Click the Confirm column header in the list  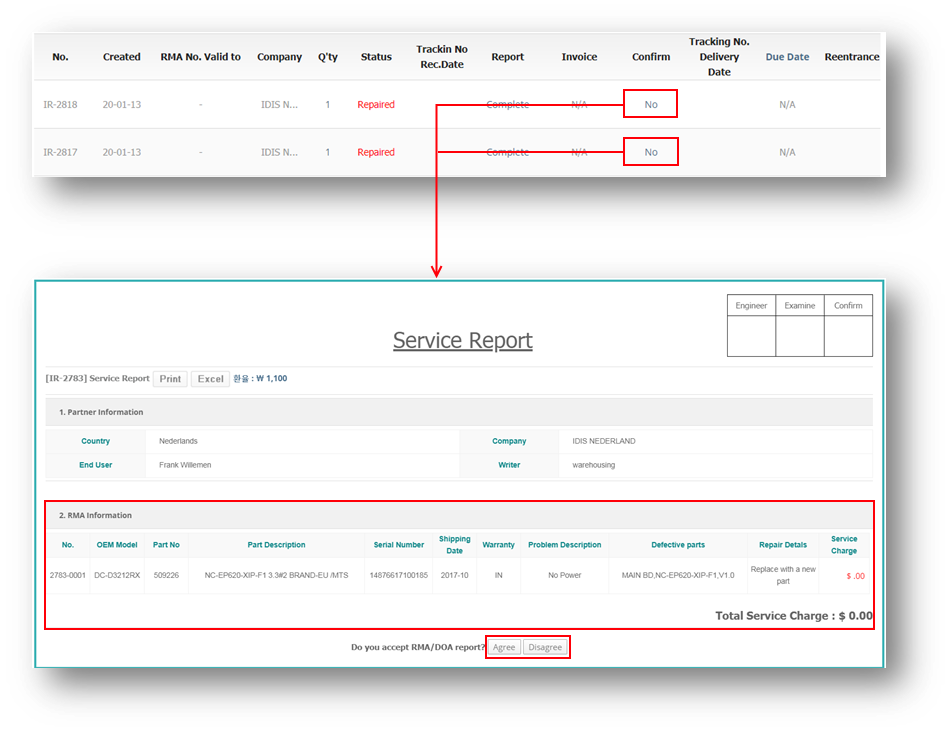click(651, 56)
